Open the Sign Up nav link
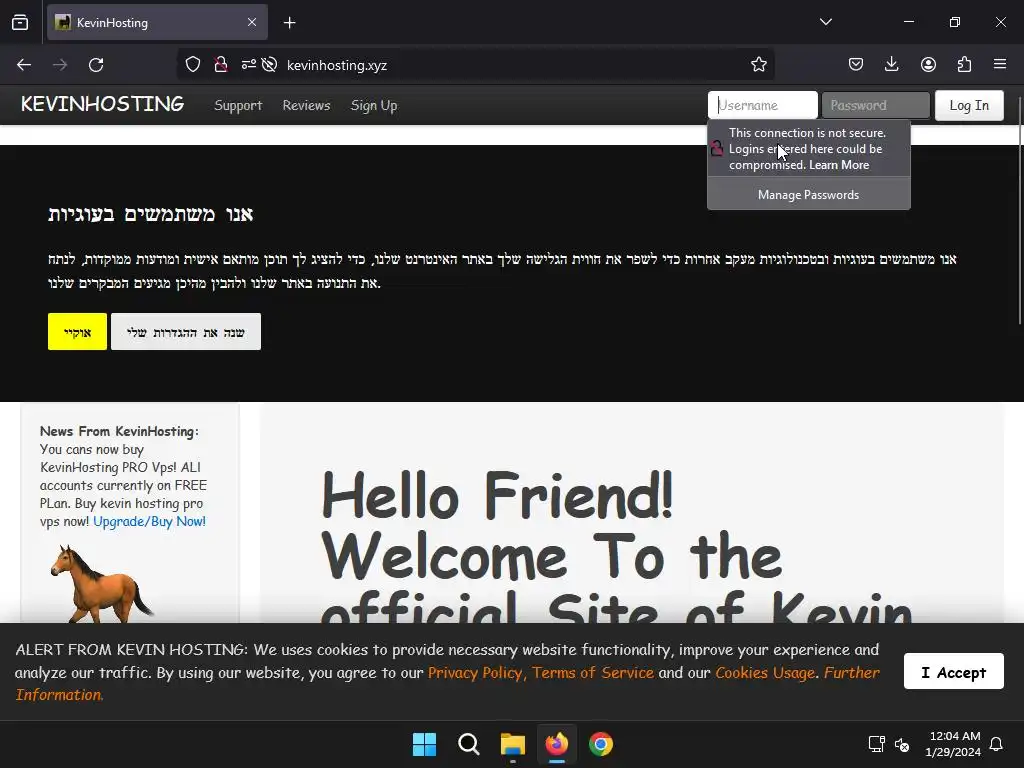Image resolution: width=1024 pixels, height=768 pixels. [x=374, y=105]
